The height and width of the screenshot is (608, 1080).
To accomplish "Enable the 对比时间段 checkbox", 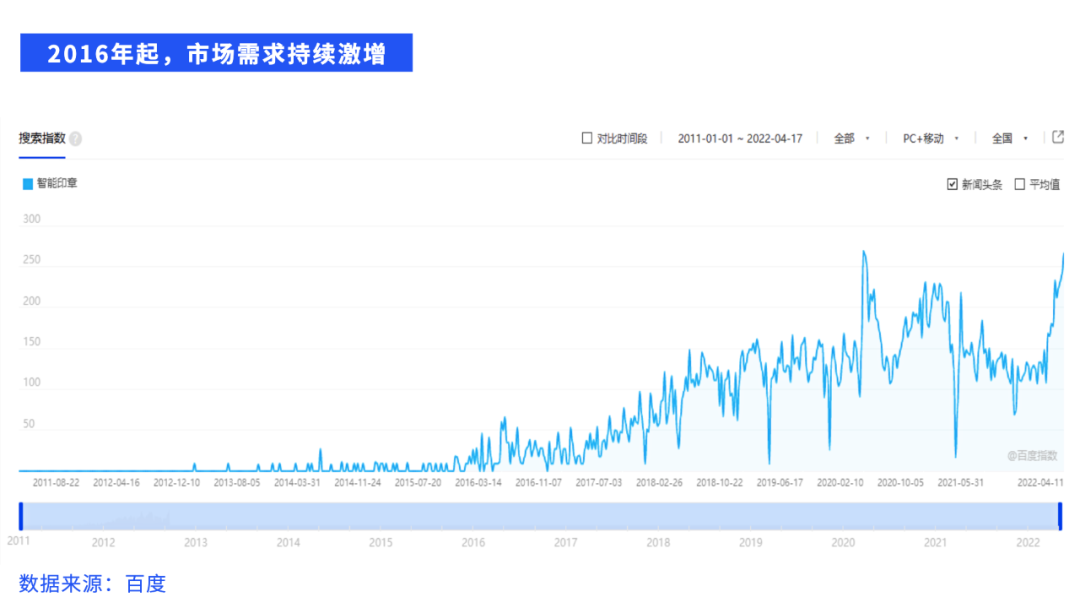I will tap(587, 139).
